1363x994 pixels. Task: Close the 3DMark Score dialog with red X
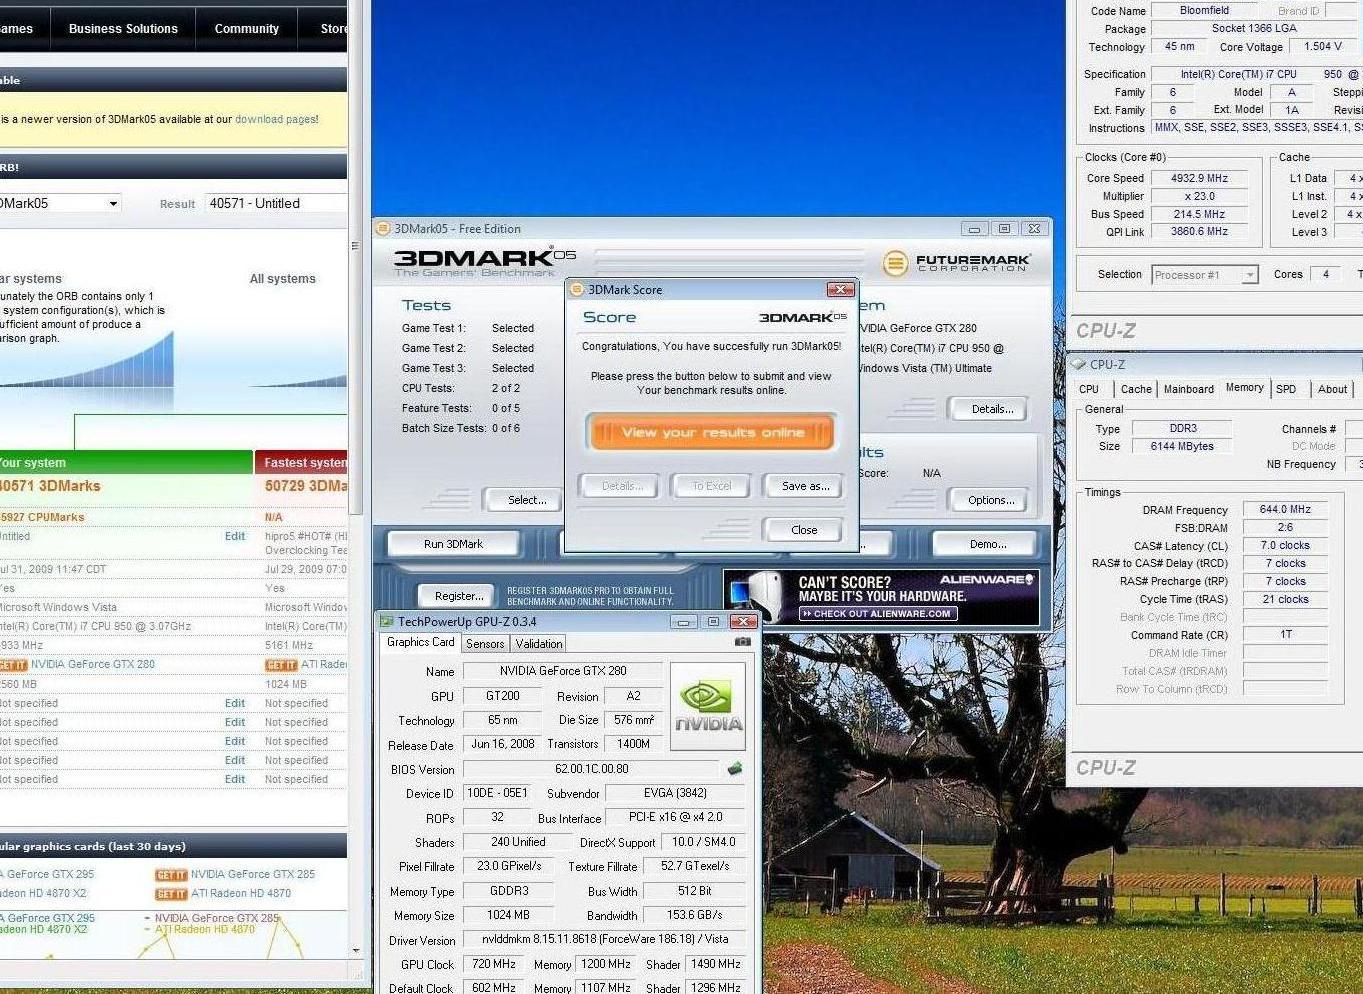tap(841, 290)
